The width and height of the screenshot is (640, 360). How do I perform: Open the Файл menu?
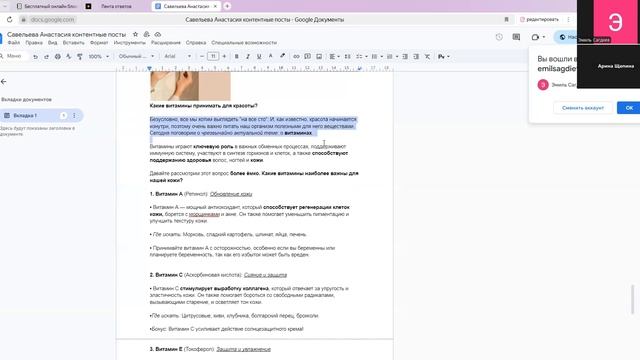[13, 42]
